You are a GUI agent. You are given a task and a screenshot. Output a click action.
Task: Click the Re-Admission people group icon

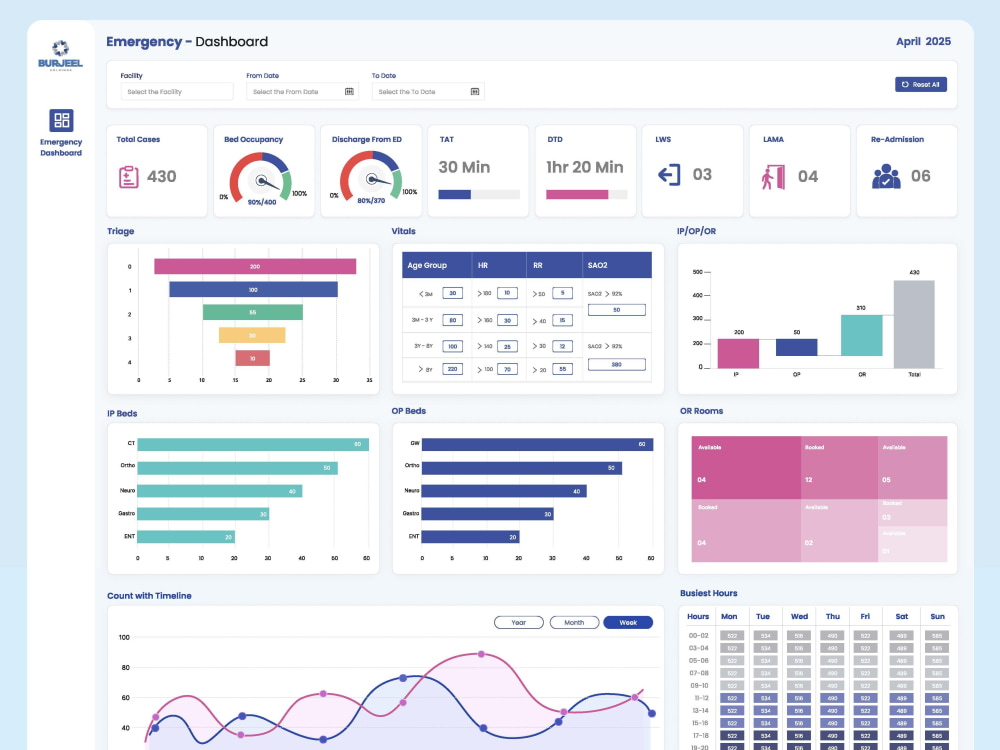point(886,177)
